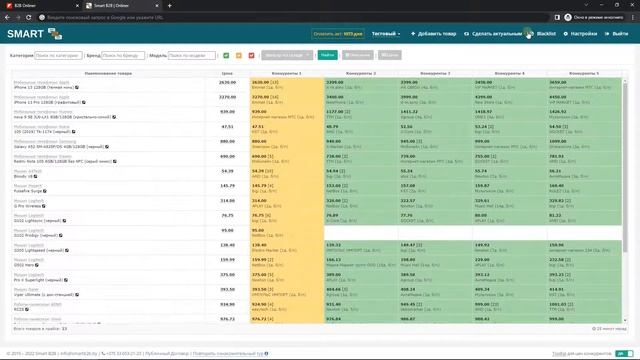Viewport: 640px width, 360px height.
Task: Focus the Модель search input
Action: tap(191, 55)
